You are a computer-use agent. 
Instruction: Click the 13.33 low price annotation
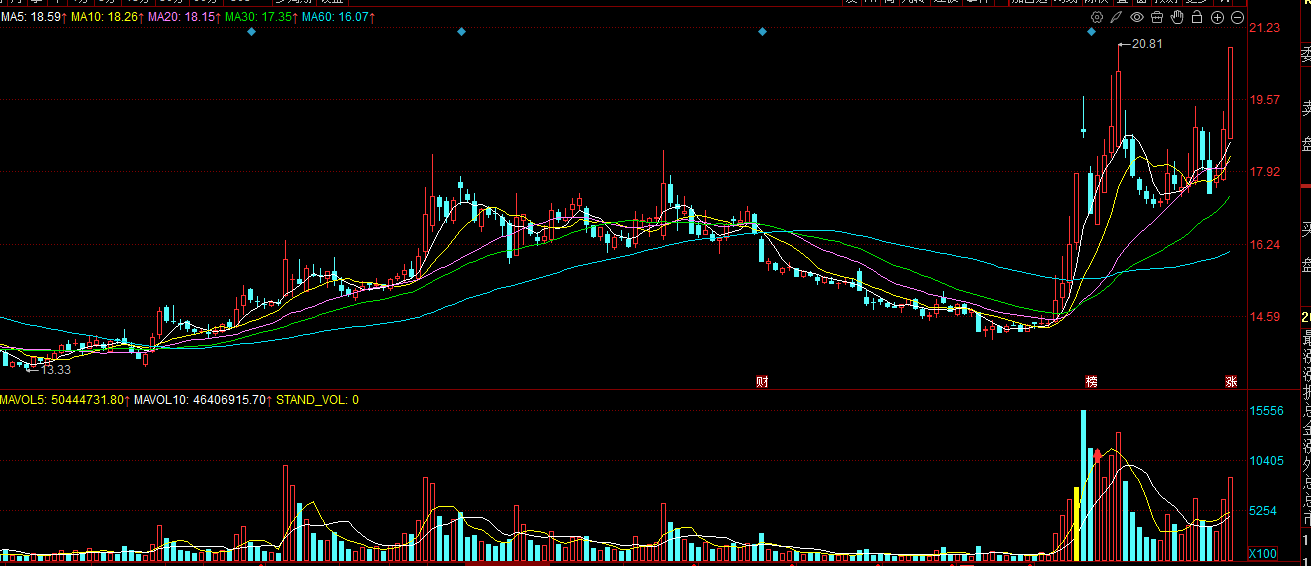click(x=56, y=369)
